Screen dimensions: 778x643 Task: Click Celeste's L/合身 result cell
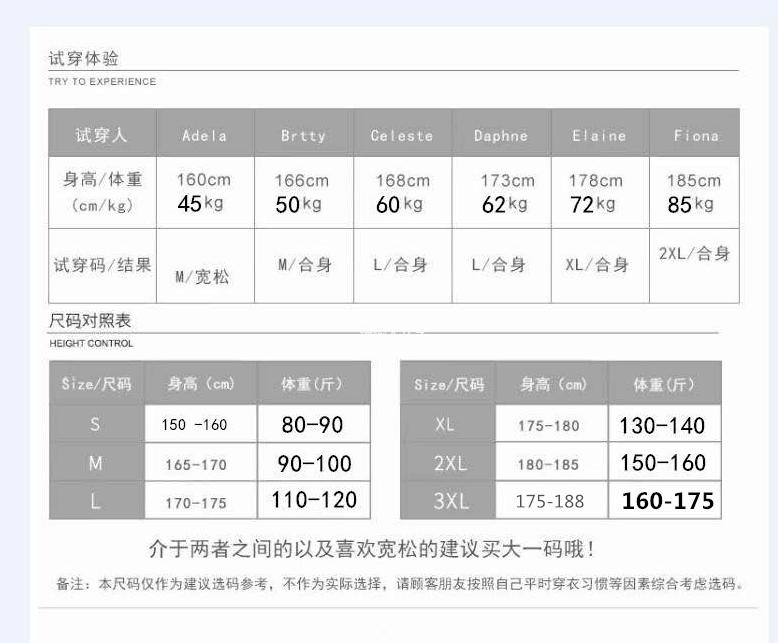click(402, 265)
